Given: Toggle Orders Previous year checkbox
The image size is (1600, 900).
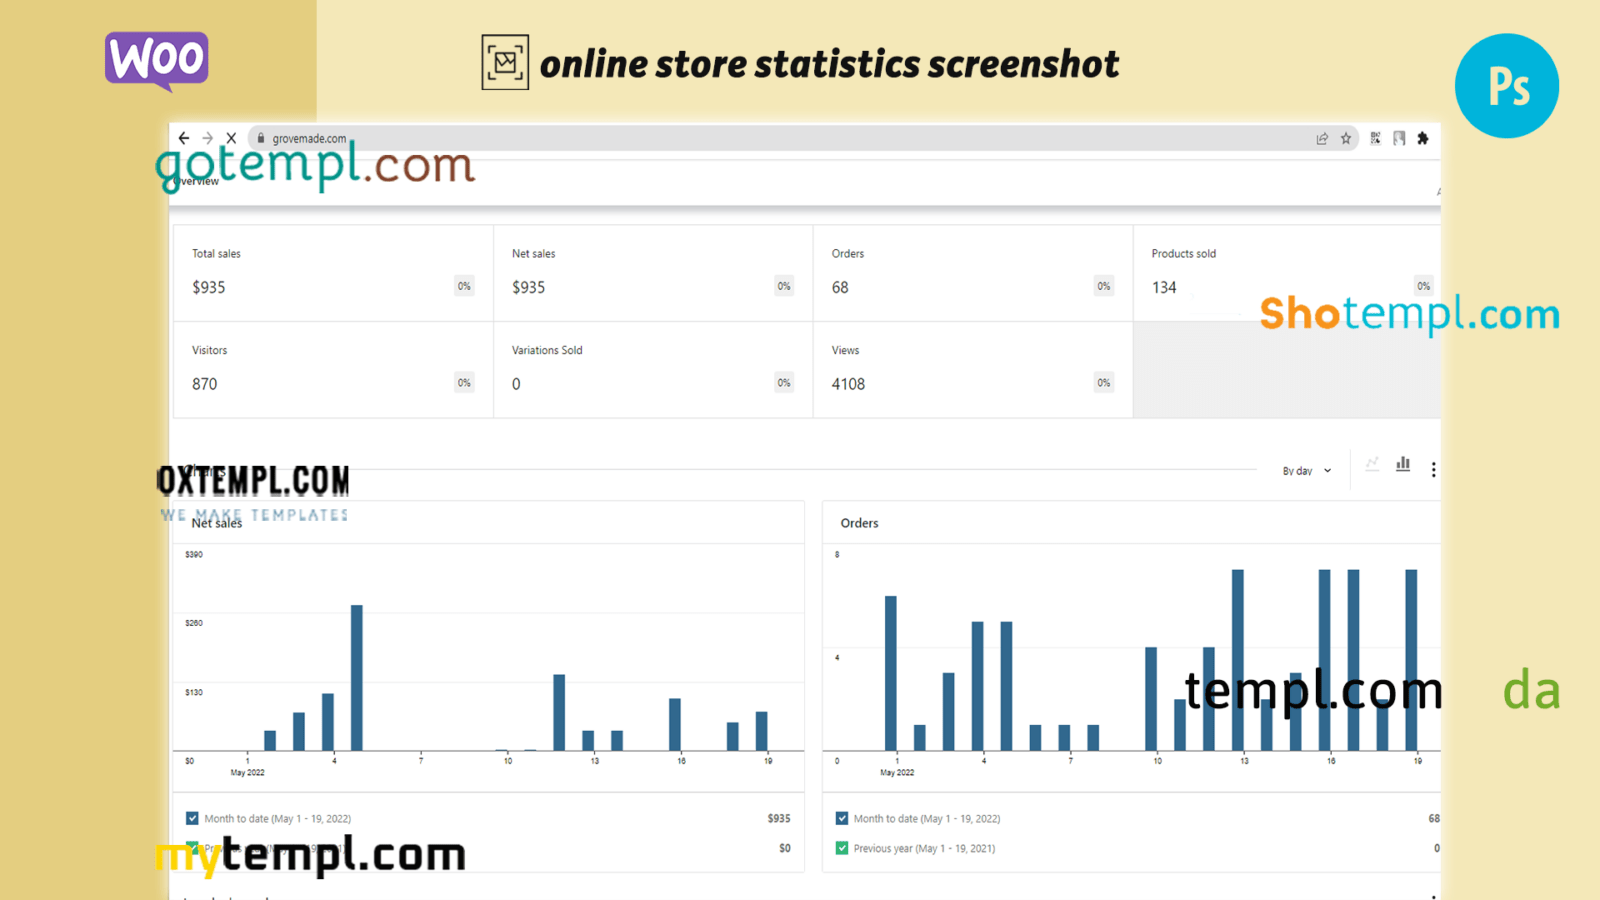Looking at the screenshot, I should [842, 848].
